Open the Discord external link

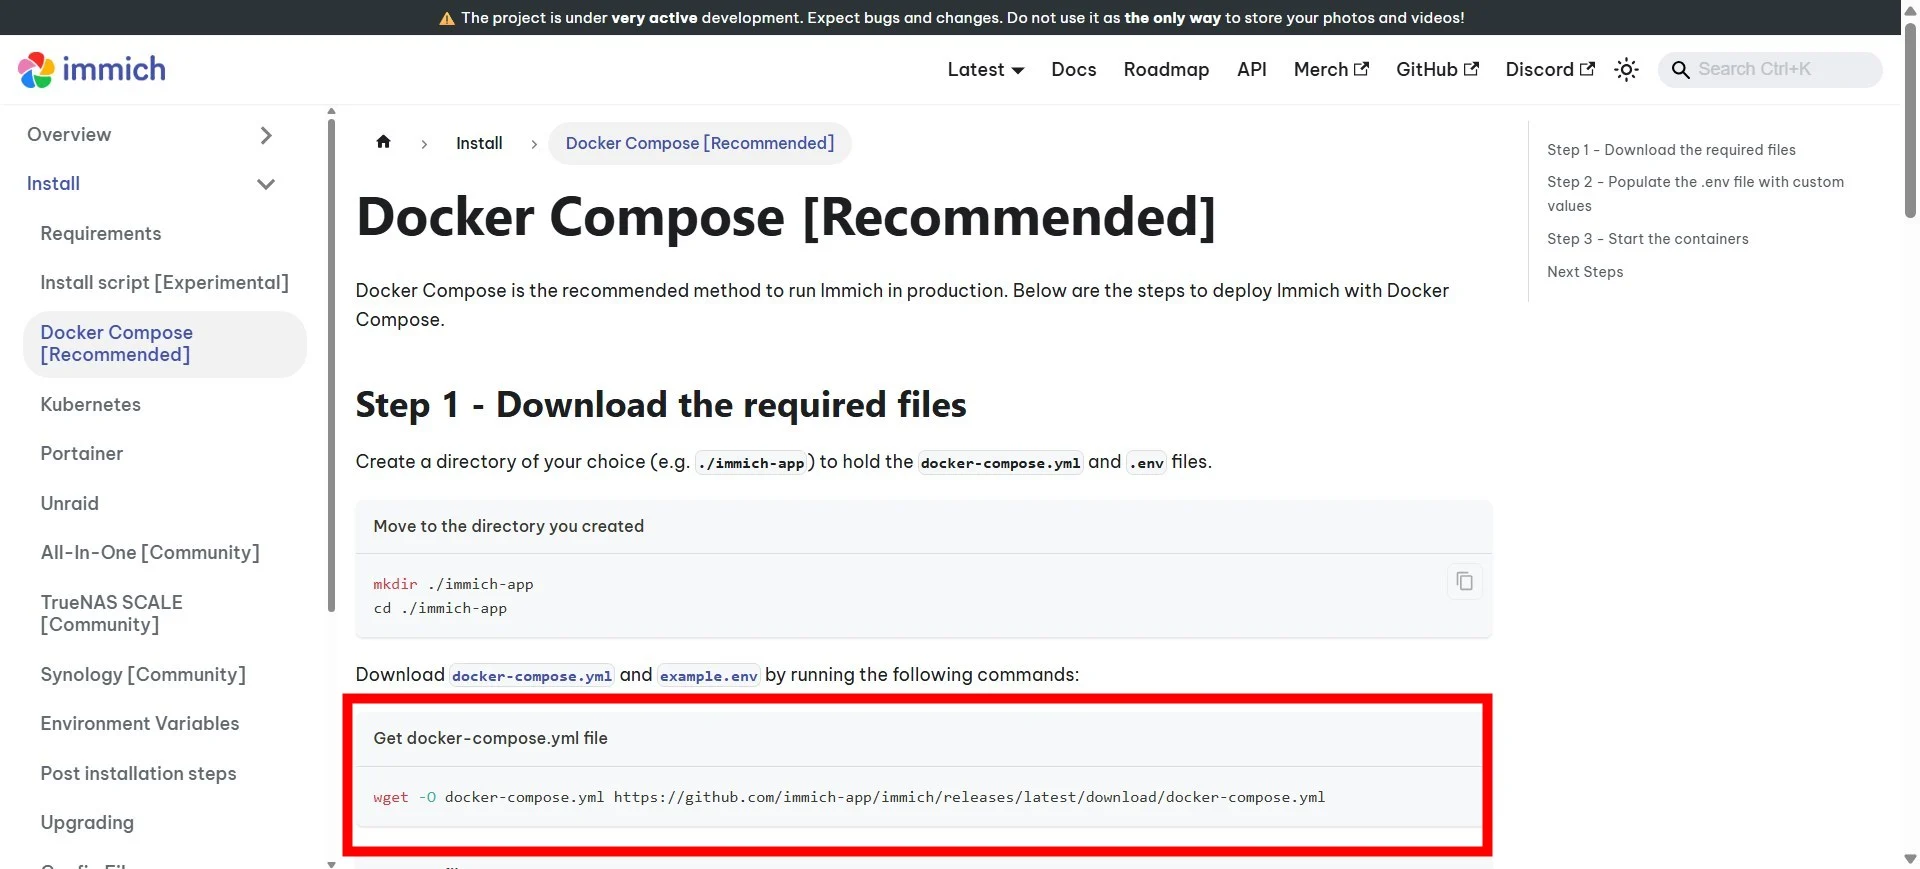pyautogui.click(x=1550, y=69)
